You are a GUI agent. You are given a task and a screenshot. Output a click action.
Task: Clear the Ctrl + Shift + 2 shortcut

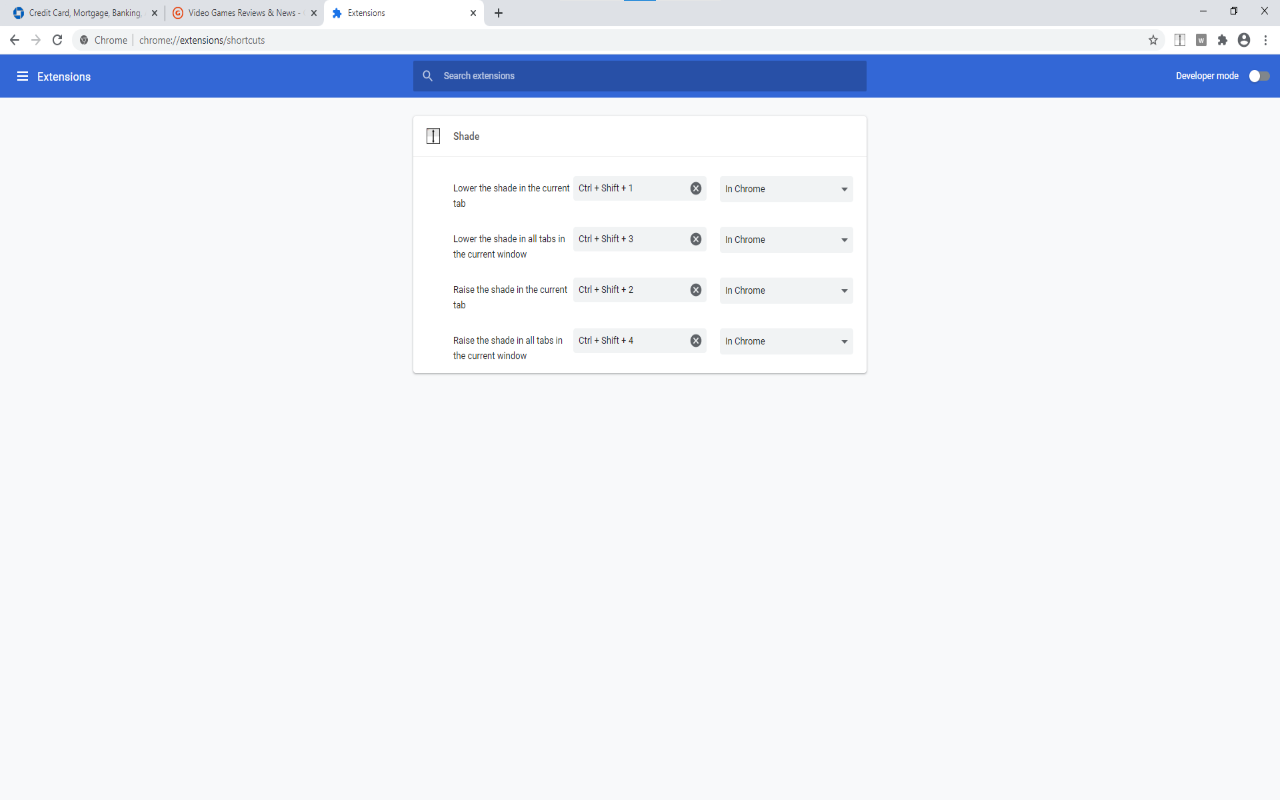(x=696, y=290)
